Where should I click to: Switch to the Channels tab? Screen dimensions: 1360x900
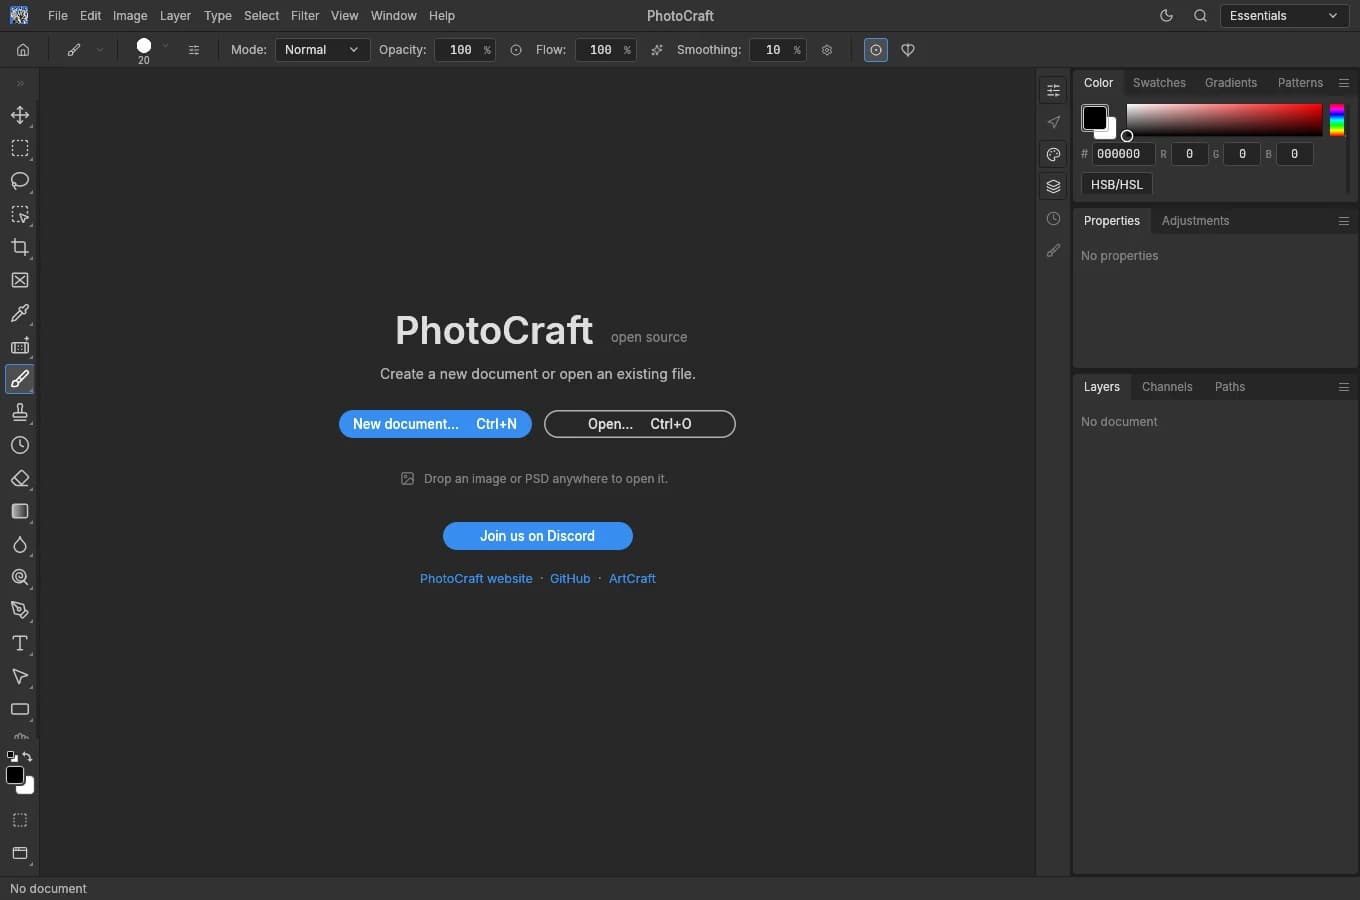coord(1167,387)
